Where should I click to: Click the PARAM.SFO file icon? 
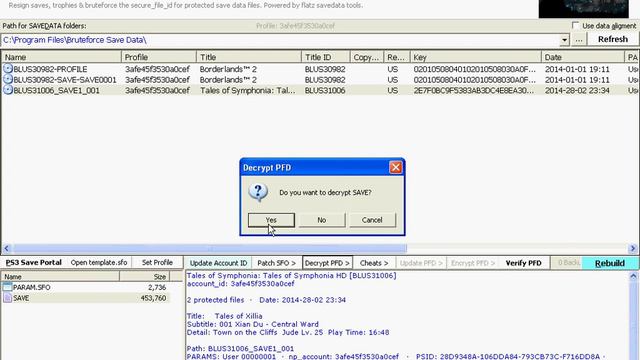(x=7, y=287)
